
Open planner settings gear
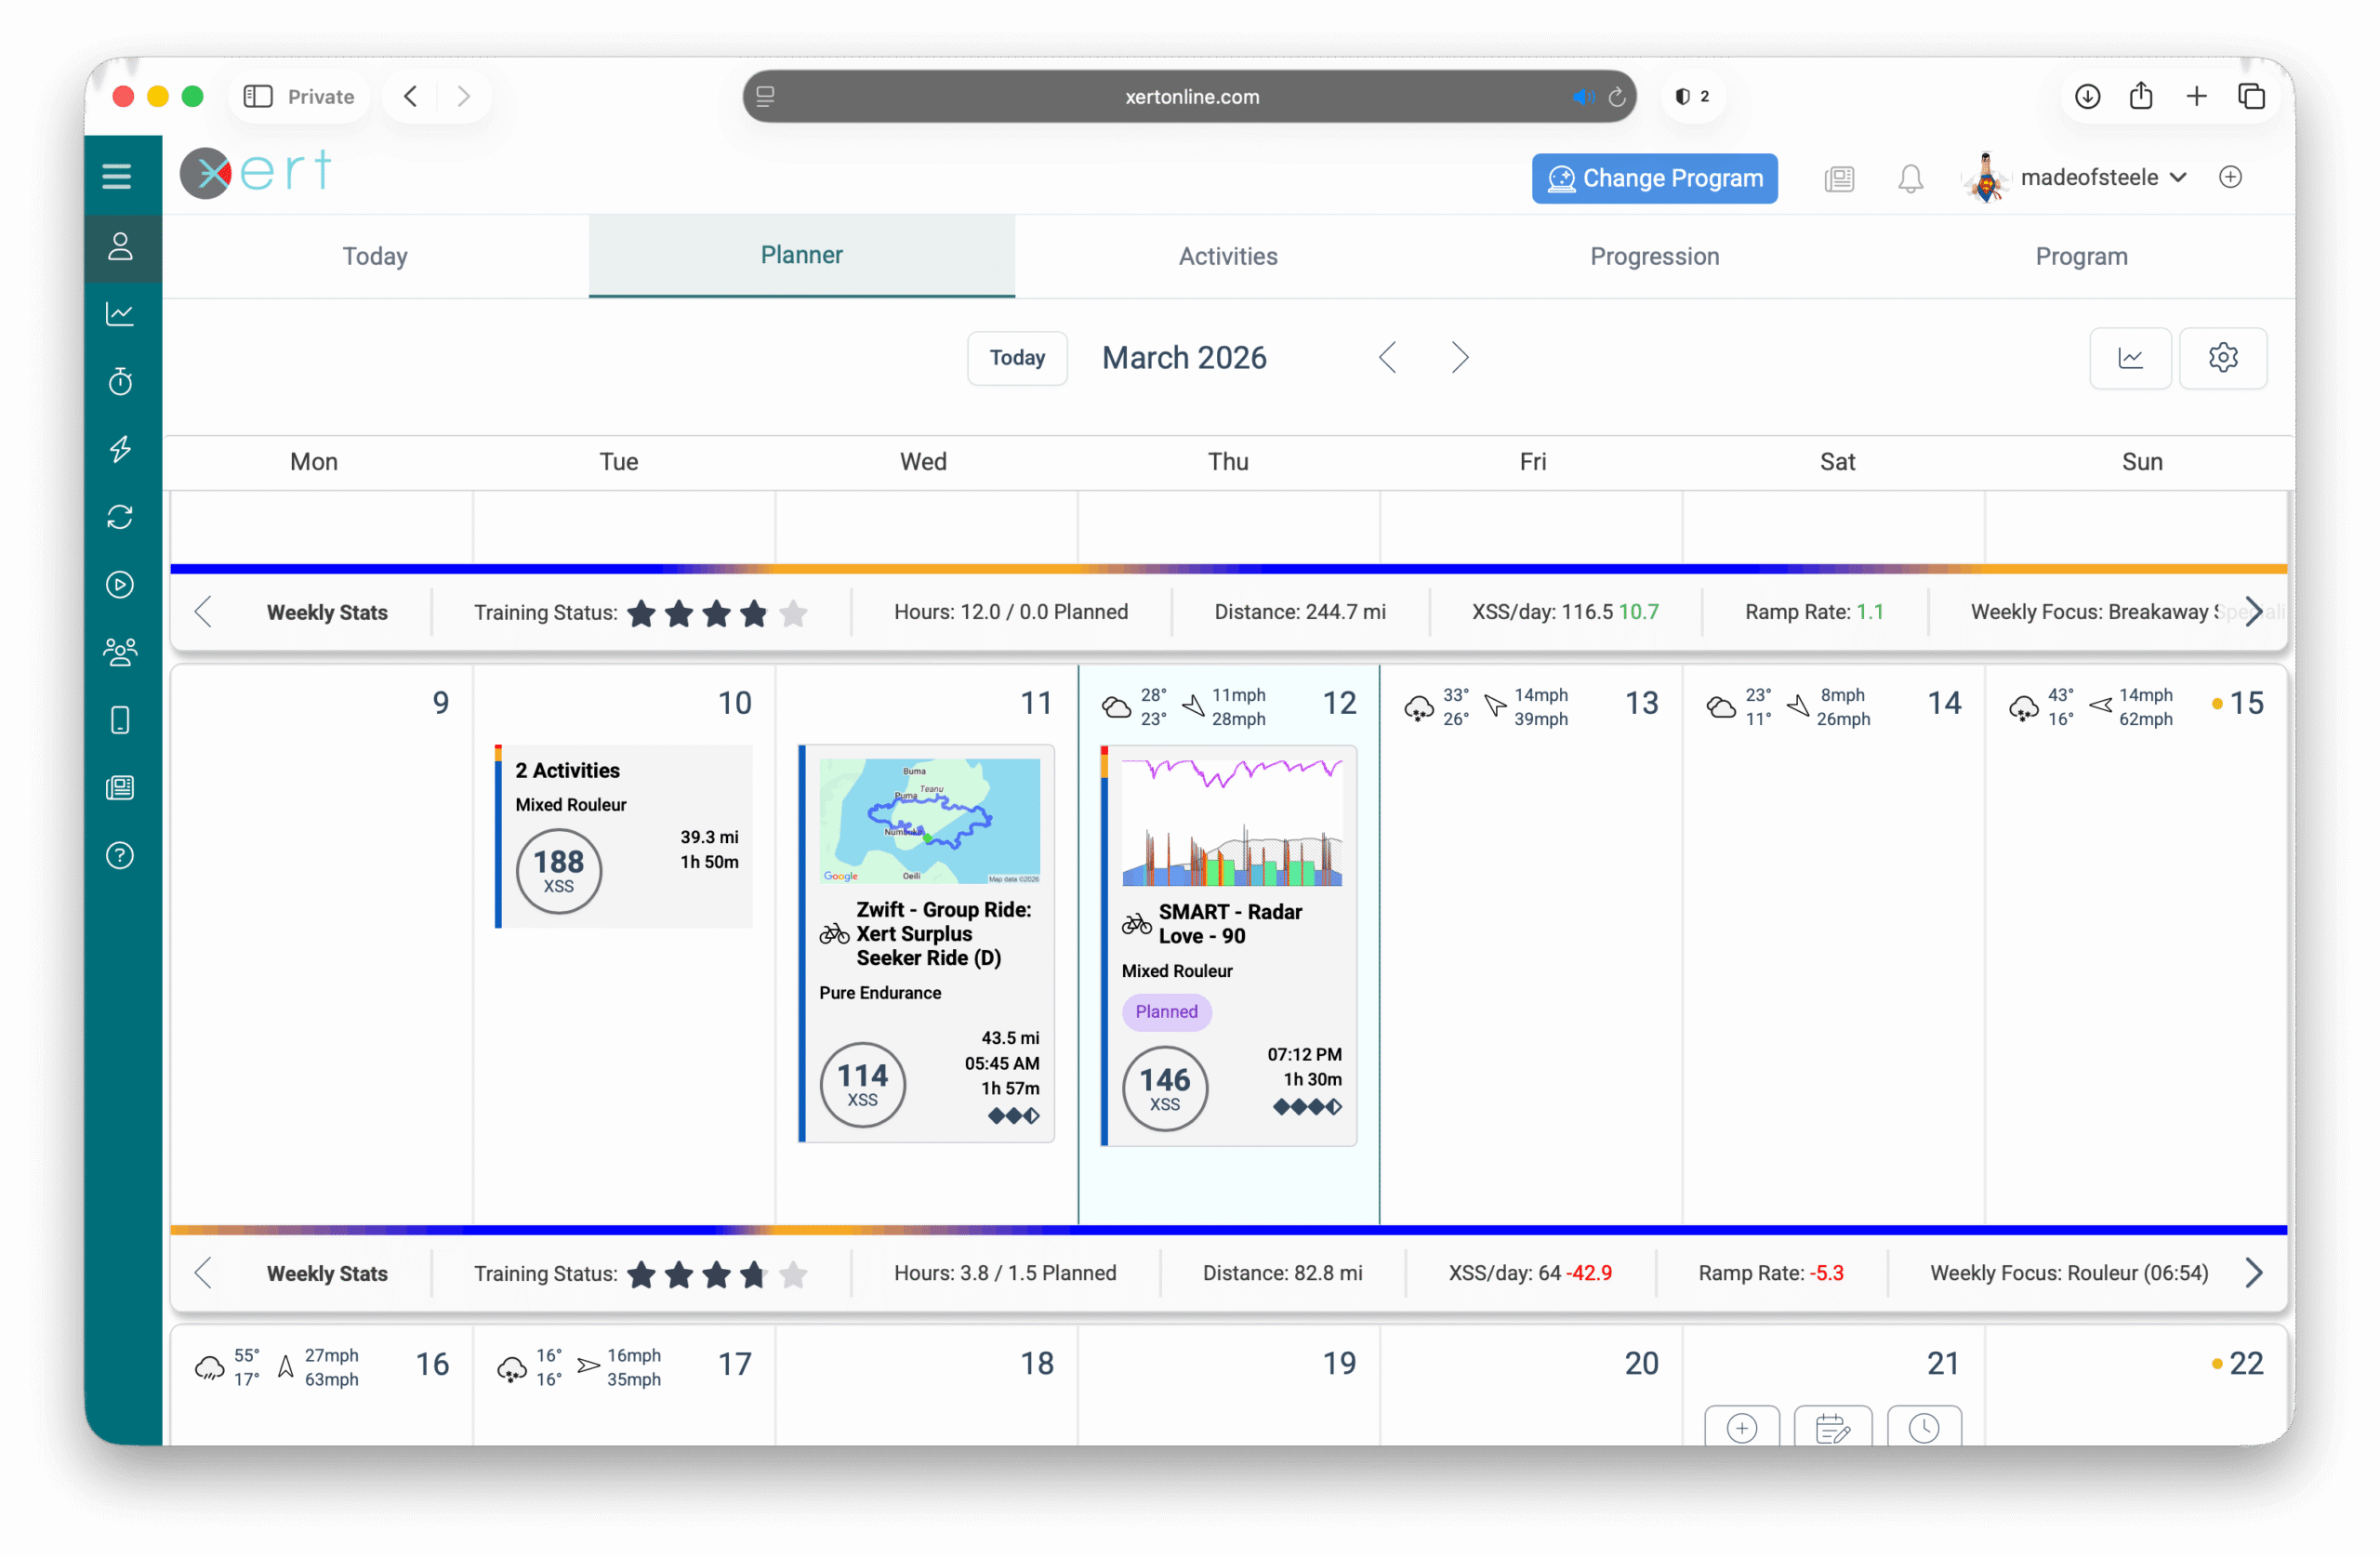(x=2222, y=358)
